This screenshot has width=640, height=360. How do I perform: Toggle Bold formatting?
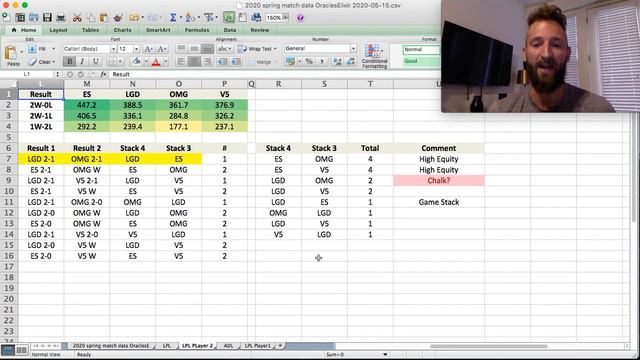point(69,62)
